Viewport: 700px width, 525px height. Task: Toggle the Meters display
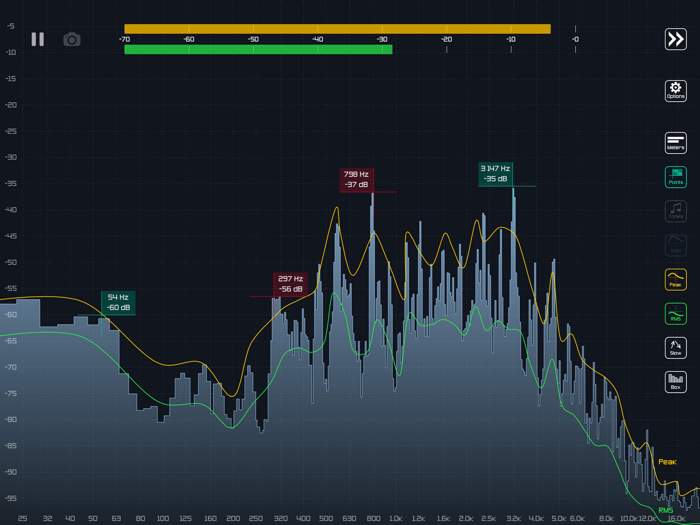tap(676, 143)
